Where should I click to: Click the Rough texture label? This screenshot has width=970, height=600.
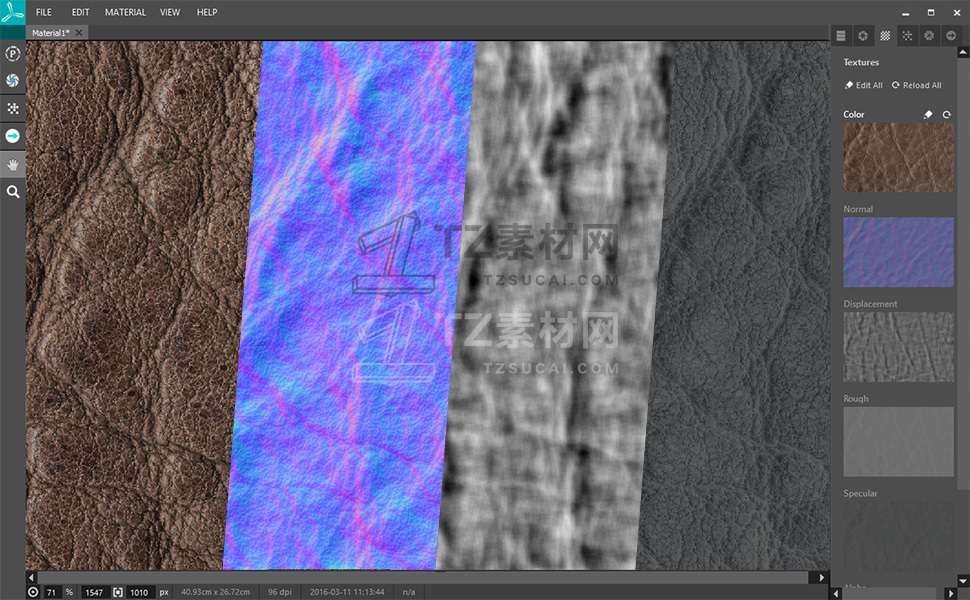tap(856, 399)
